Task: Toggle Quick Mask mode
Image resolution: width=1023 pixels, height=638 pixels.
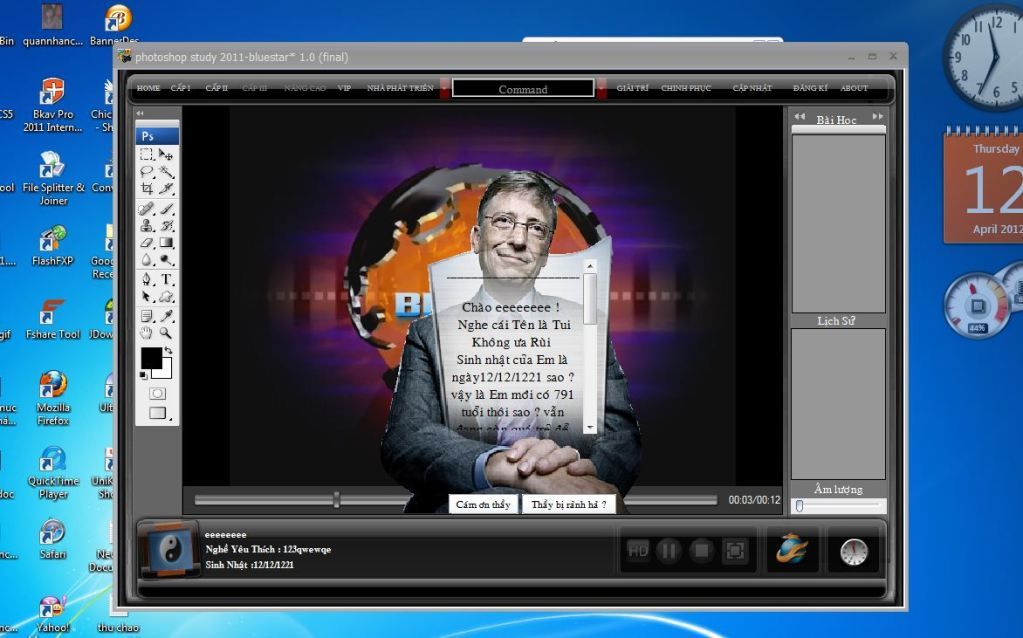Action: coord(157,393)
